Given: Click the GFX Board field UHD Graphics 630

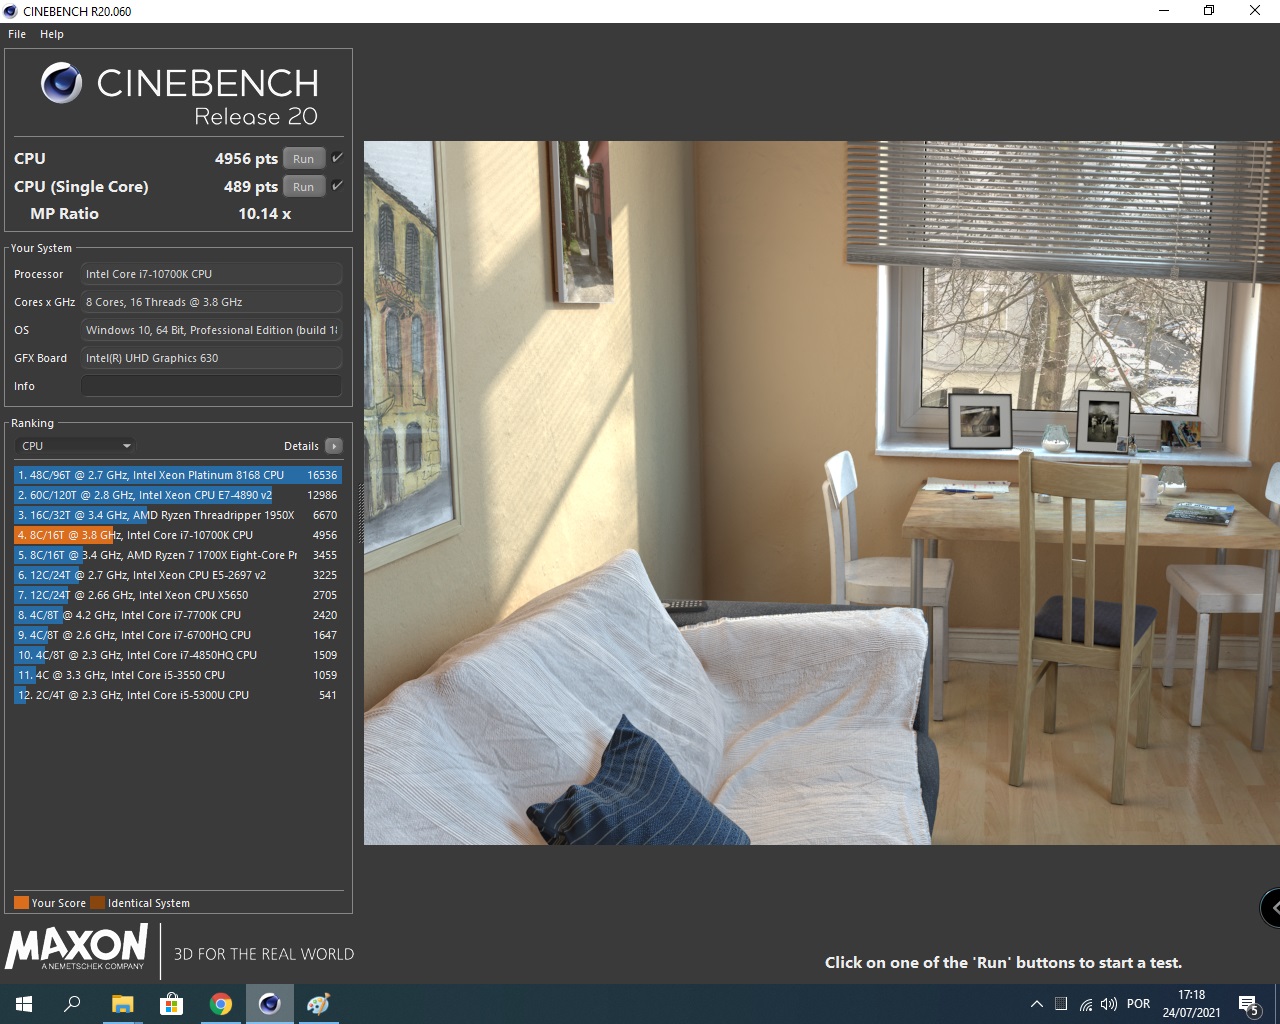Looking at the screenshot, I should 211,358.
